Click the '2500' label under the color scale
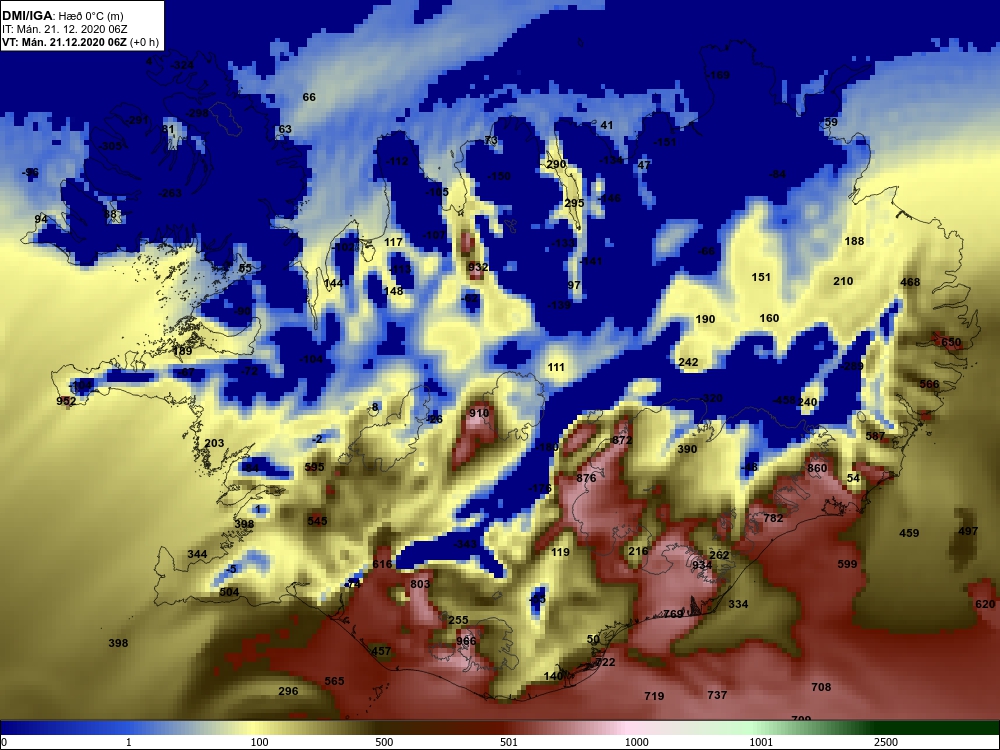 (886, 742)
